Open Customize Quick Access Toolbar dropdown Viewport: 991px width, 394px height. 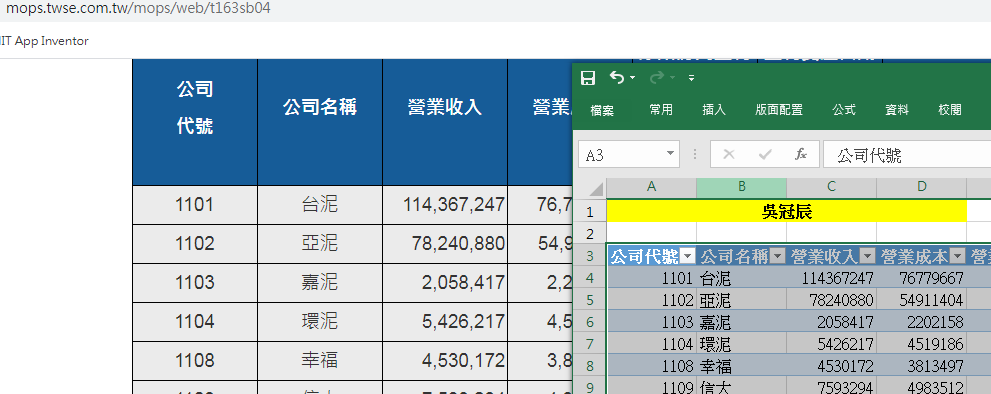(x=691, y=78)
